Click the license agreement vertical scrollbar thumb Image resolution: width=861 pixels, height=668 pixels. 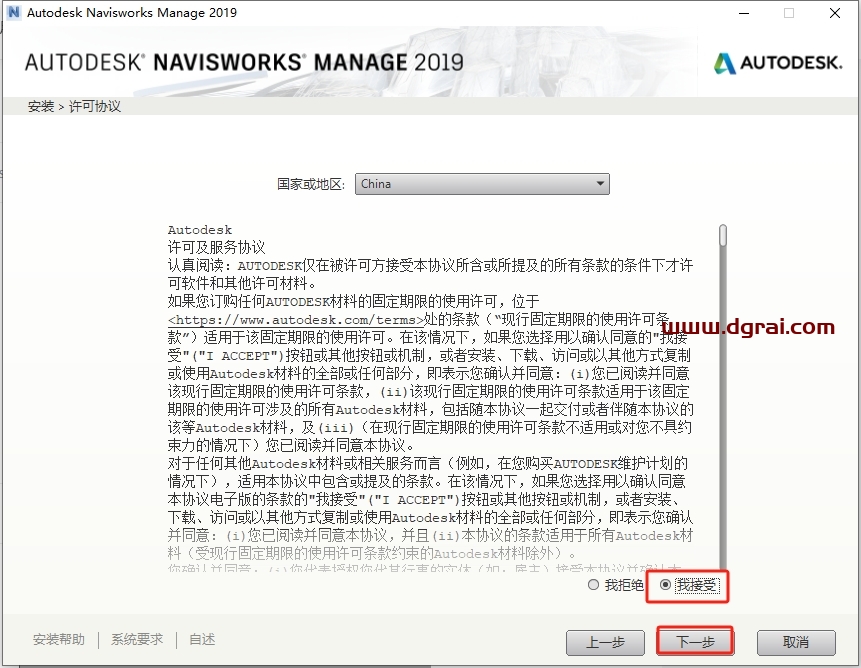pyautogui.click(x=723, y=235)
